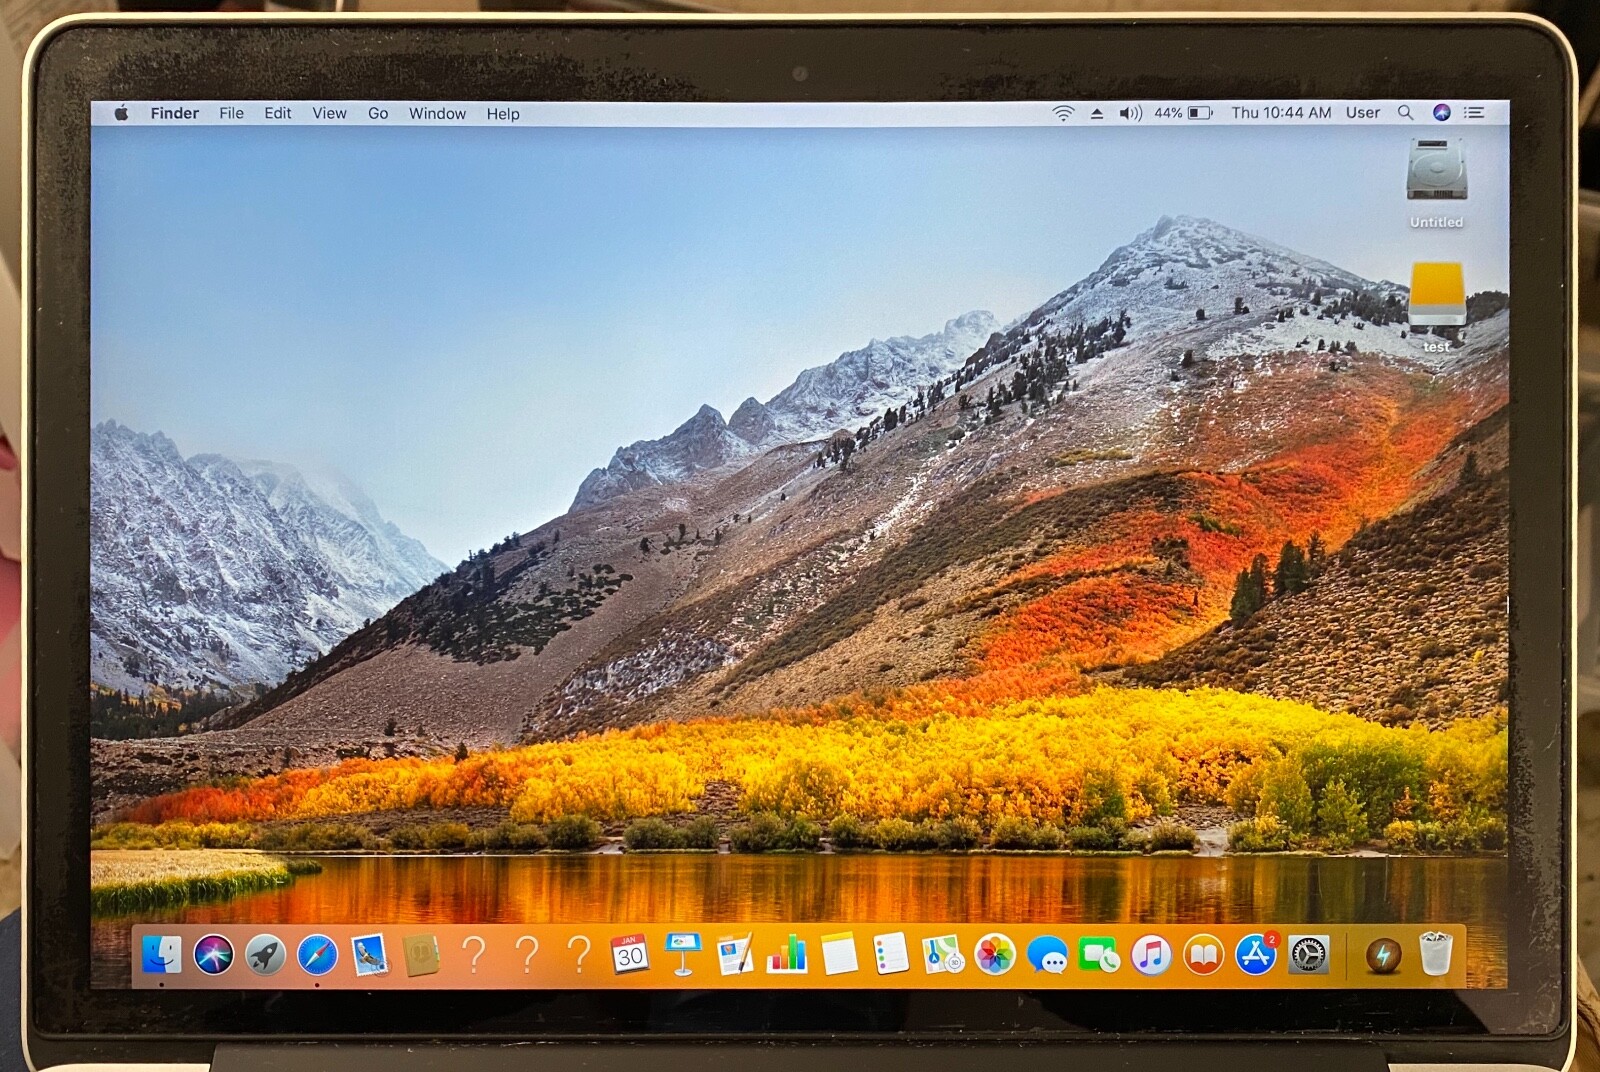Open Finder from the Dock
Image resolution: width=1600 pixels, height=1072 pixels.
point(161,955)
